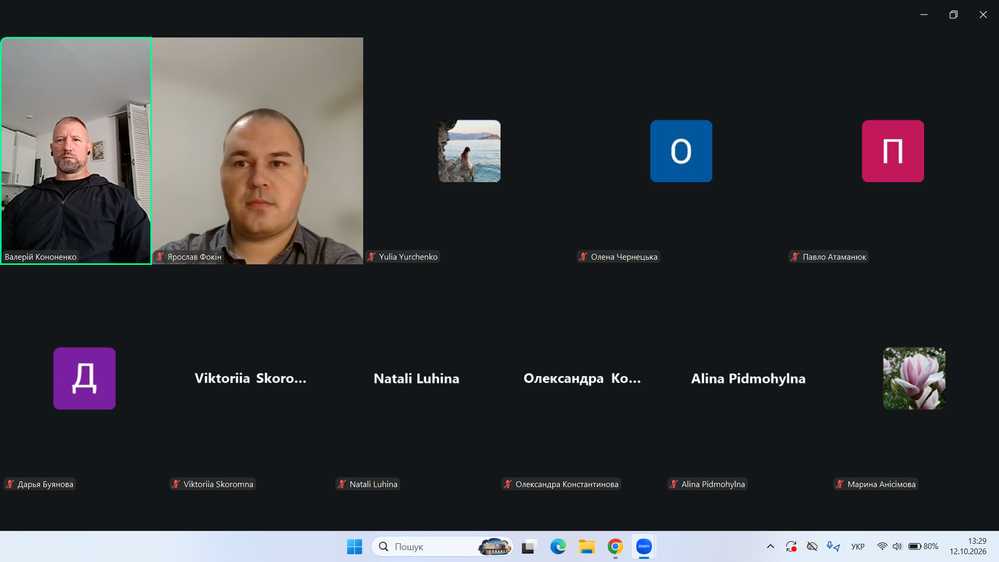Viewport: 999px width, 562px height.
Task: Click the 'Viktoriia Skoromna' bottom name label
Action: [x=219, y=484]
